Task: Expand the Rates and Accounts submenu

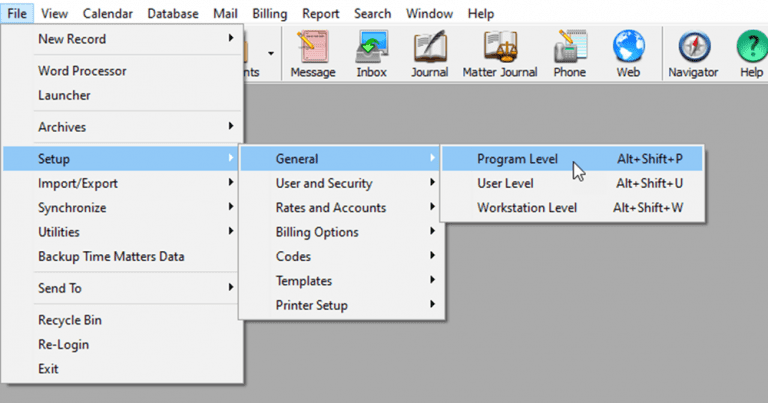Action: click(x=330, y=208)
